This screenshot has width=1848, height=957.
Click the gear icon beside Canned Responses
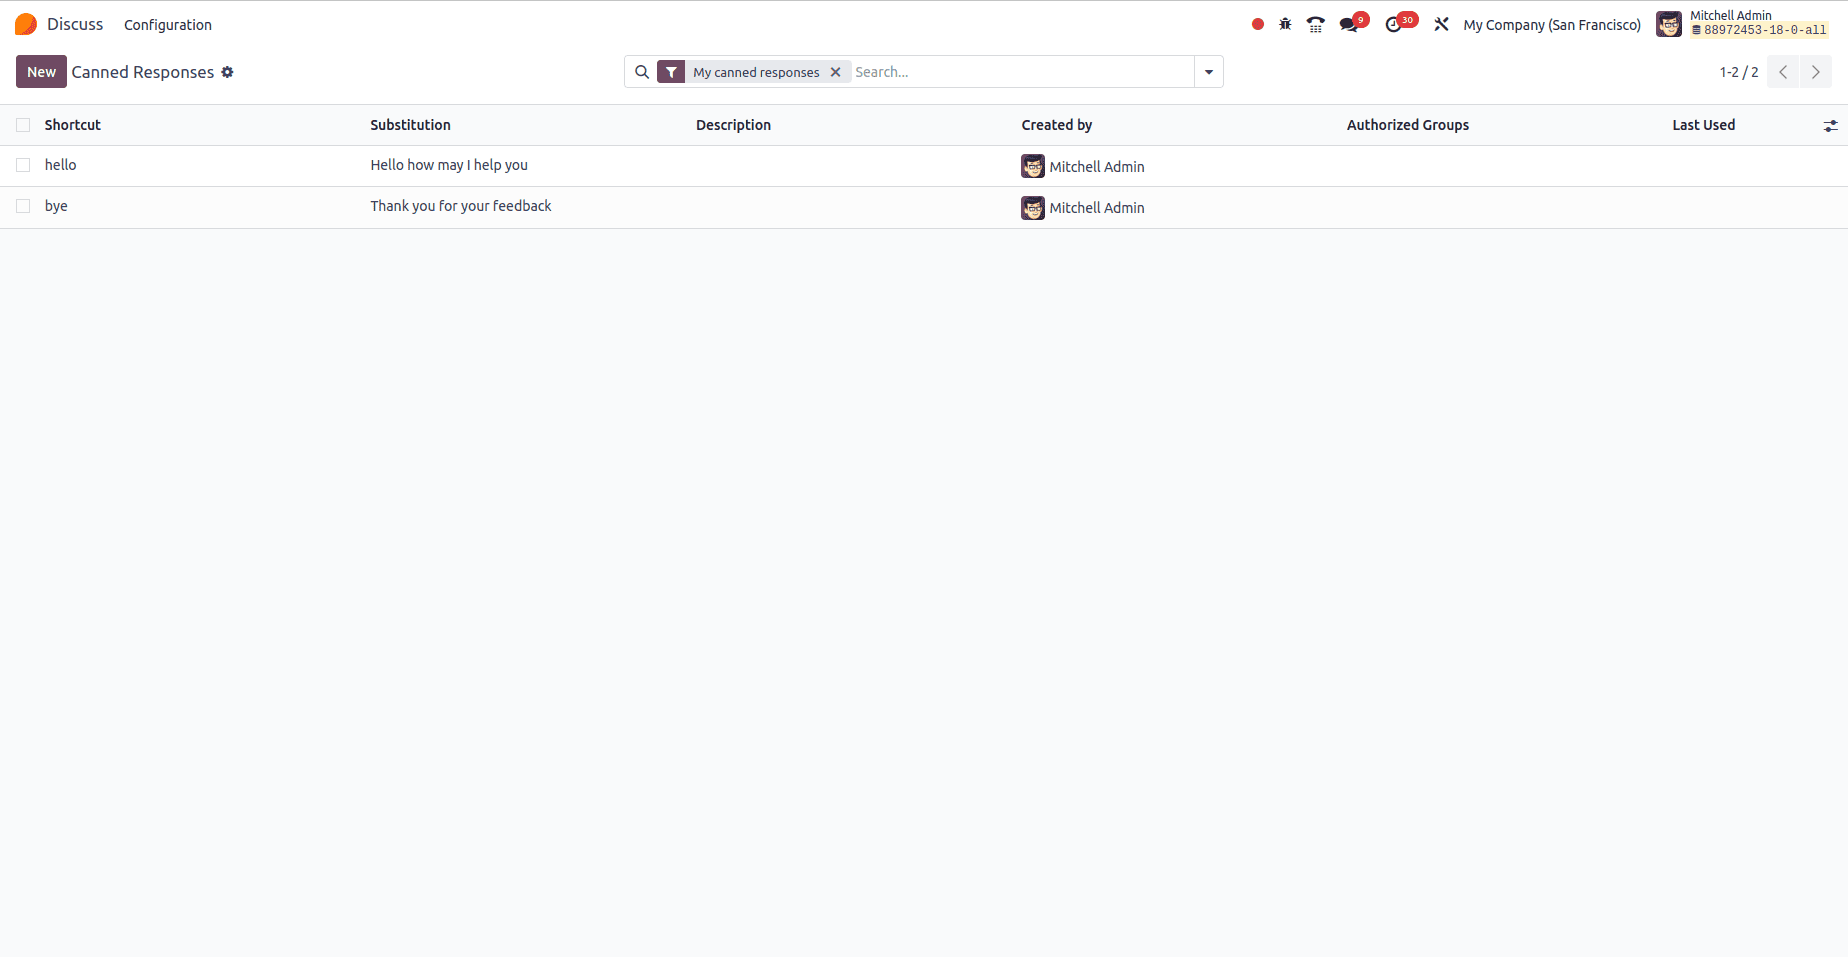(228, 72)
